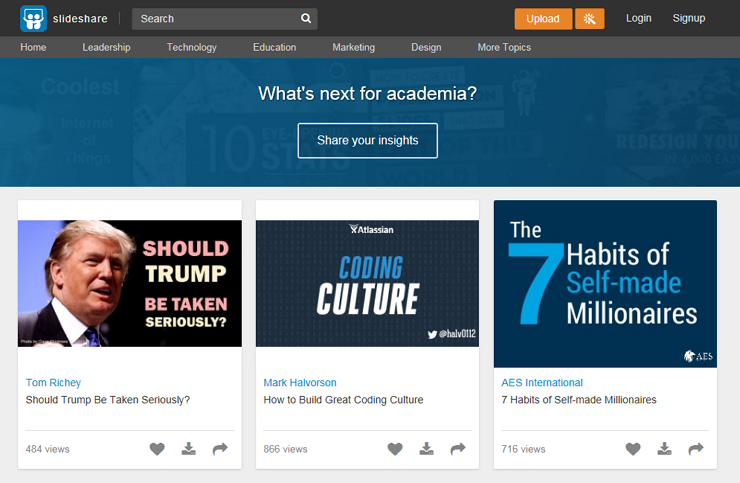740x483 pixels.
Task: Focus the Search input field
Action: (x=225, y=19)
